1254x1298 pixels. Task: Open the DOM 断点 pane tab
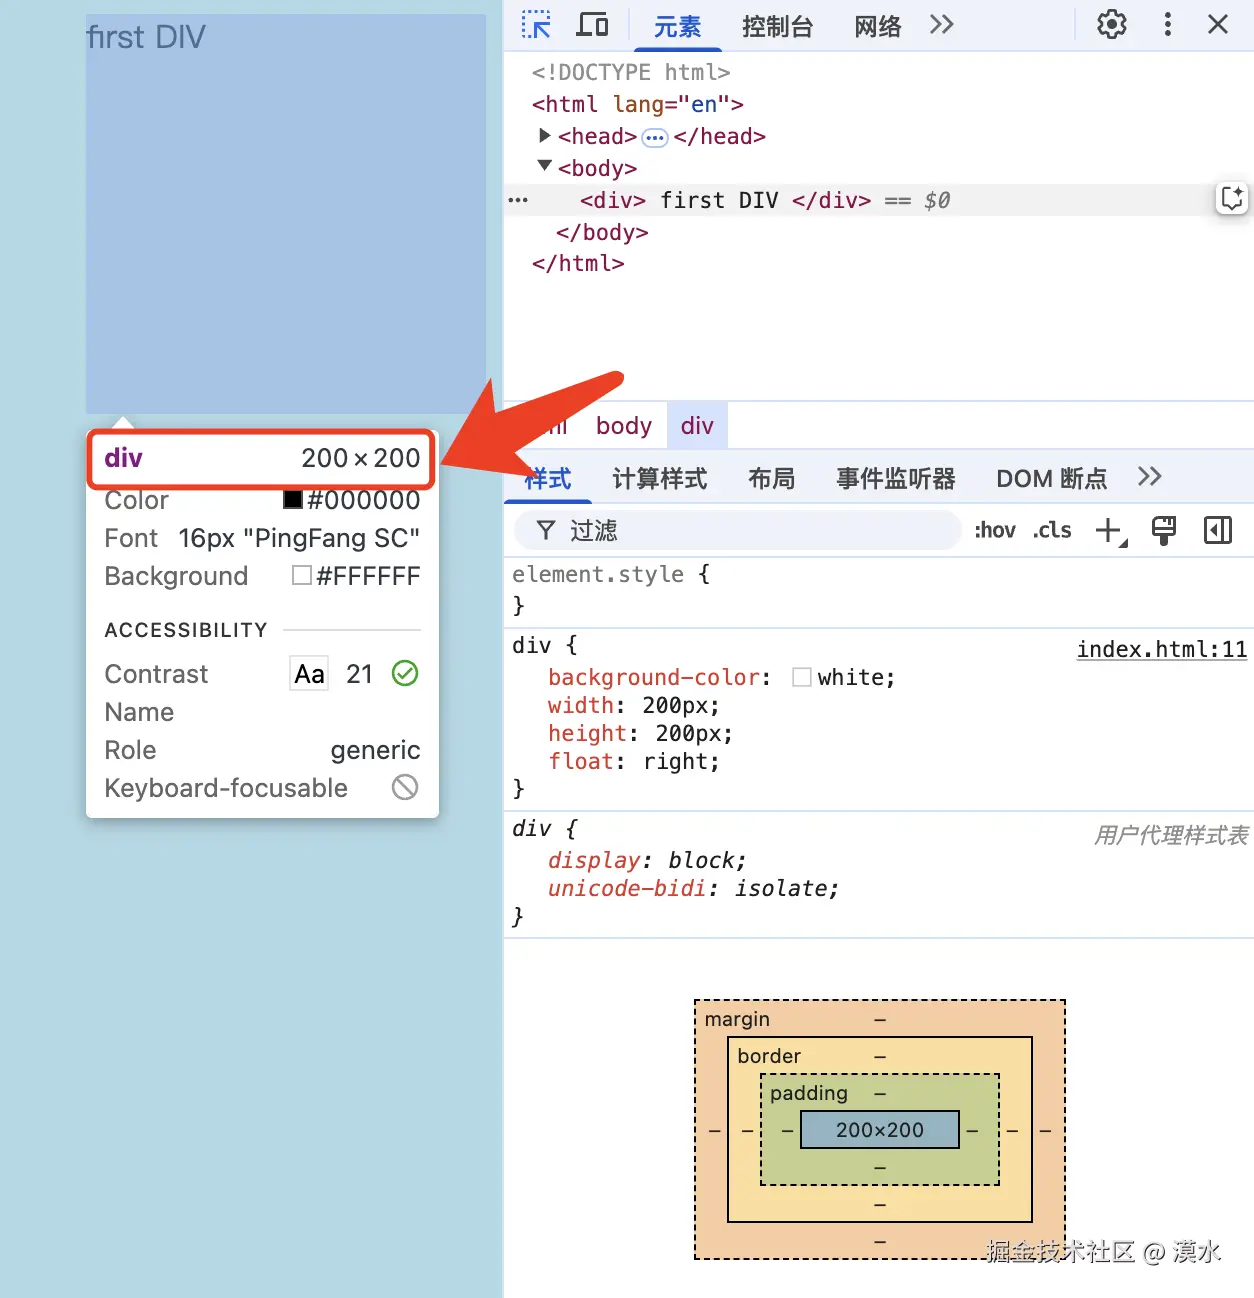tap(1051, 479)
